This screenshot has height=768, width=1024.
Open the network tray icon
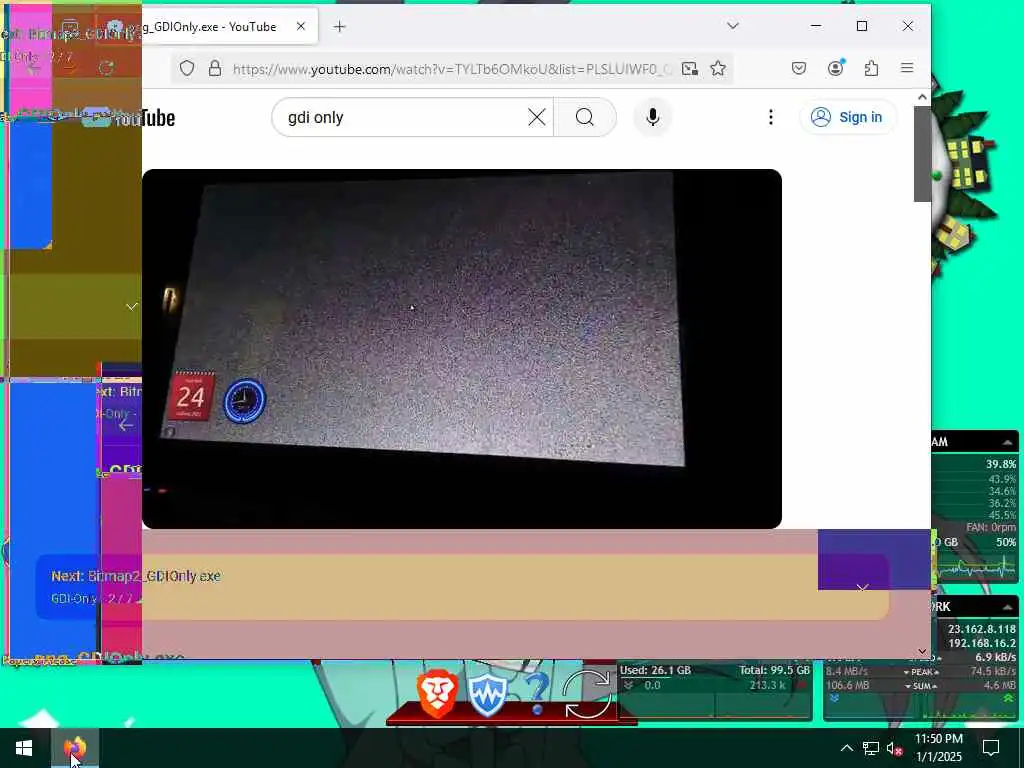(871, 748)
